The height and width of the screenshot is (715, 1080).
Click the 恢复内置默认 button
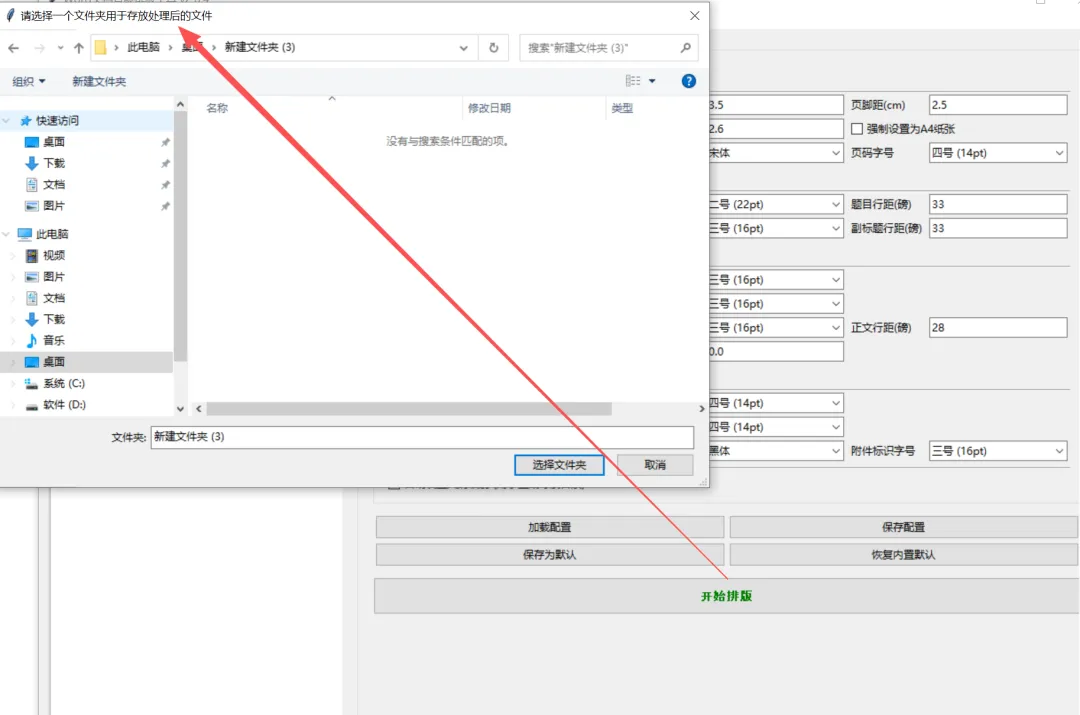pos(904,555)
